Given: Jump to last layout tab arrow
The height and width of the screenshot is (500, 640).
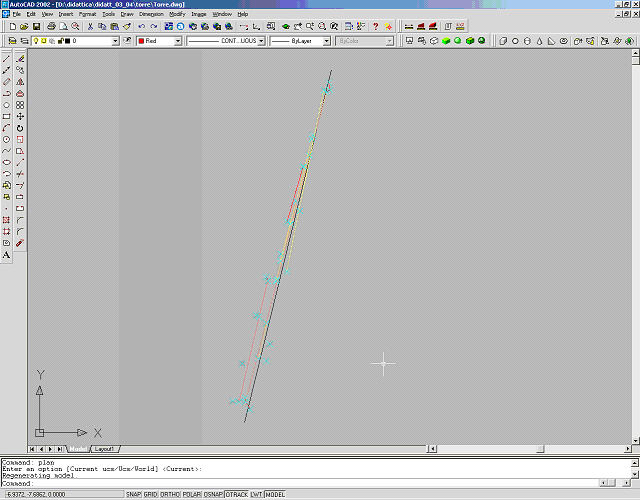Looking at the screenshot, I should pyautogui.click(x=60, y=449).
